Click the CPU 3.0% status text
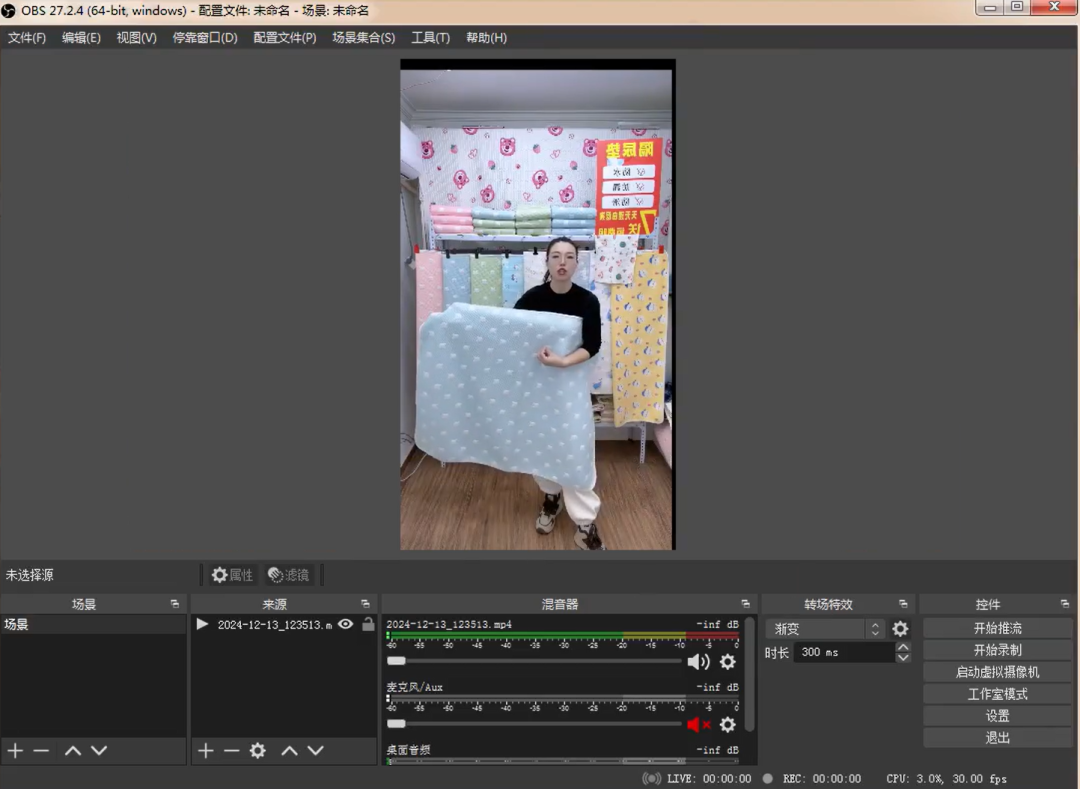Viewport: 1080px width, 789px height. (914, 779)
